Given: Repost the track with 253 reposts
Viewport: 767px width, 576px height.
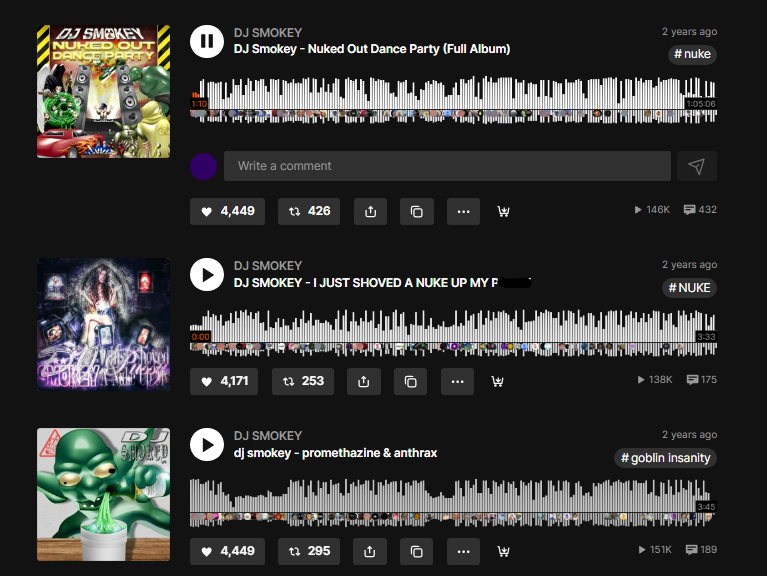Looking at the screenshot, I should 303,381.
